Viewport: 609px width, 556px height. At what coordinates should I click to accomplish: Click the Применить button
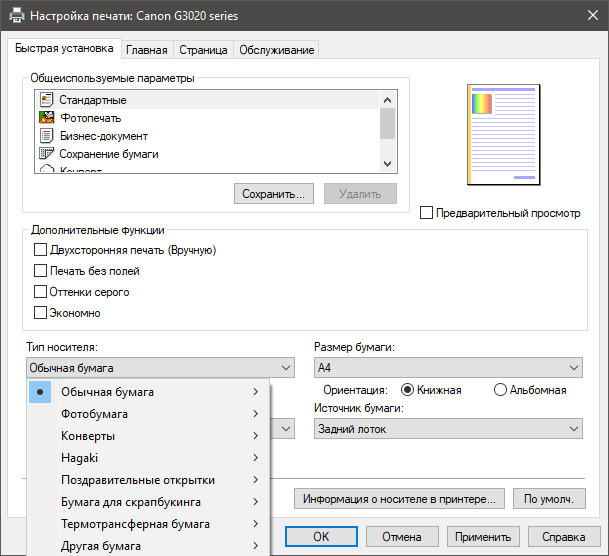pyautogui.click(x=483, y=537)
